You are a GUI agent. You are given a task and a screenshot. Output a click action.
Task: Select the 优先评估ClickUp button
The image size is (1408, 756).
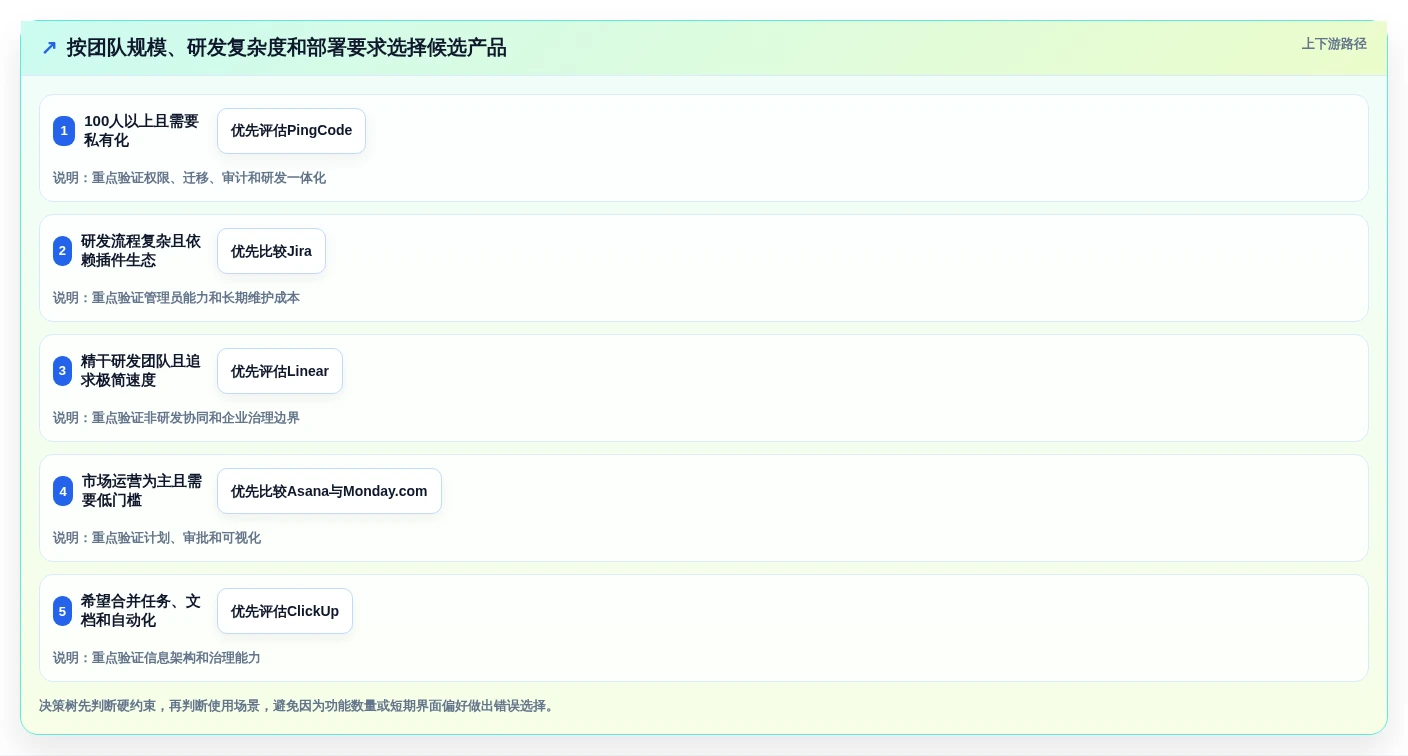point(285,611)
